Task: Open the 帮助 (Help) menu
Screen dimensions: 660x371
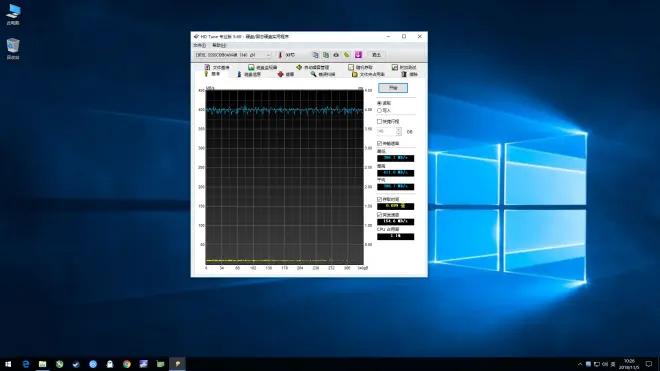Action: 219,45
